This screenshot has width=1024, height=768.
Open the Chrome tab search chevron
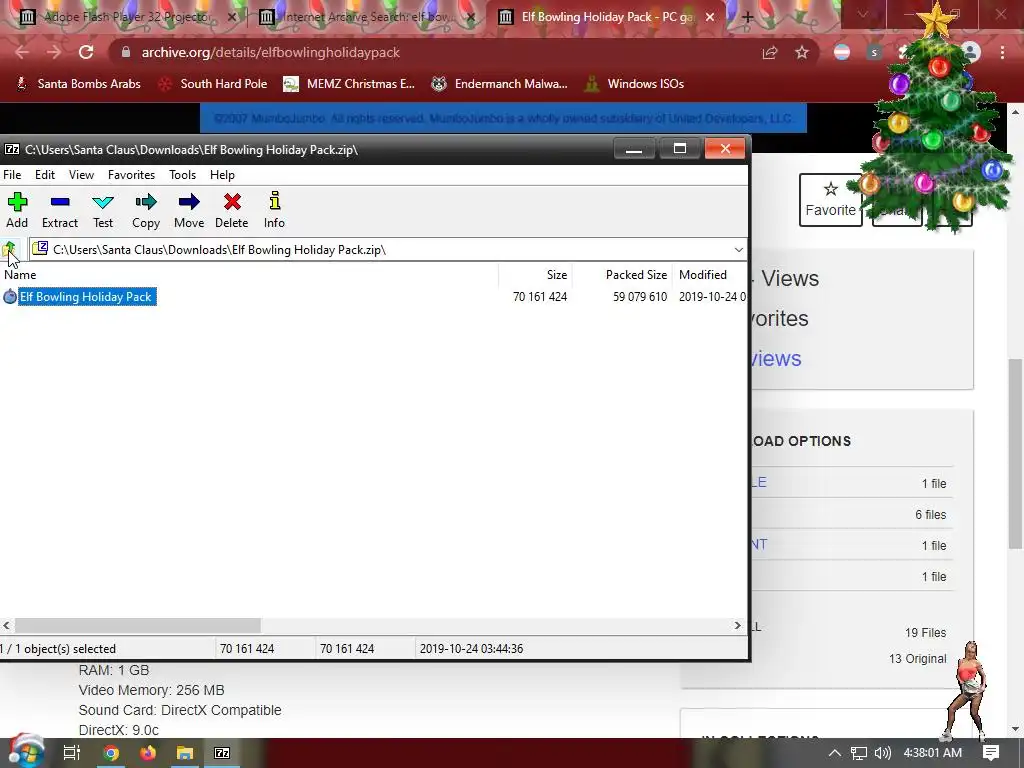click(x=863, y=14)
